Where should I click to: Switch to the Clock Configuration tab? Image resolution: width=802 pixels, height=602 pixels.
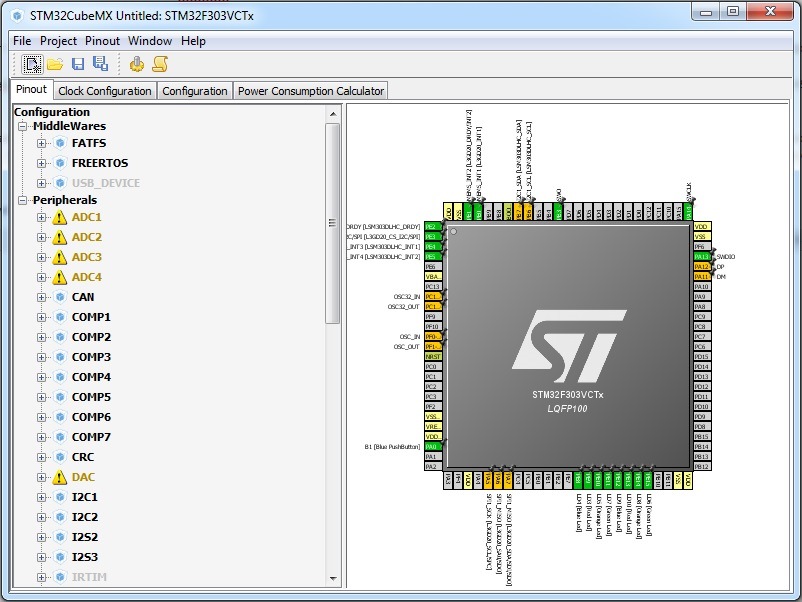pos(105,91)
